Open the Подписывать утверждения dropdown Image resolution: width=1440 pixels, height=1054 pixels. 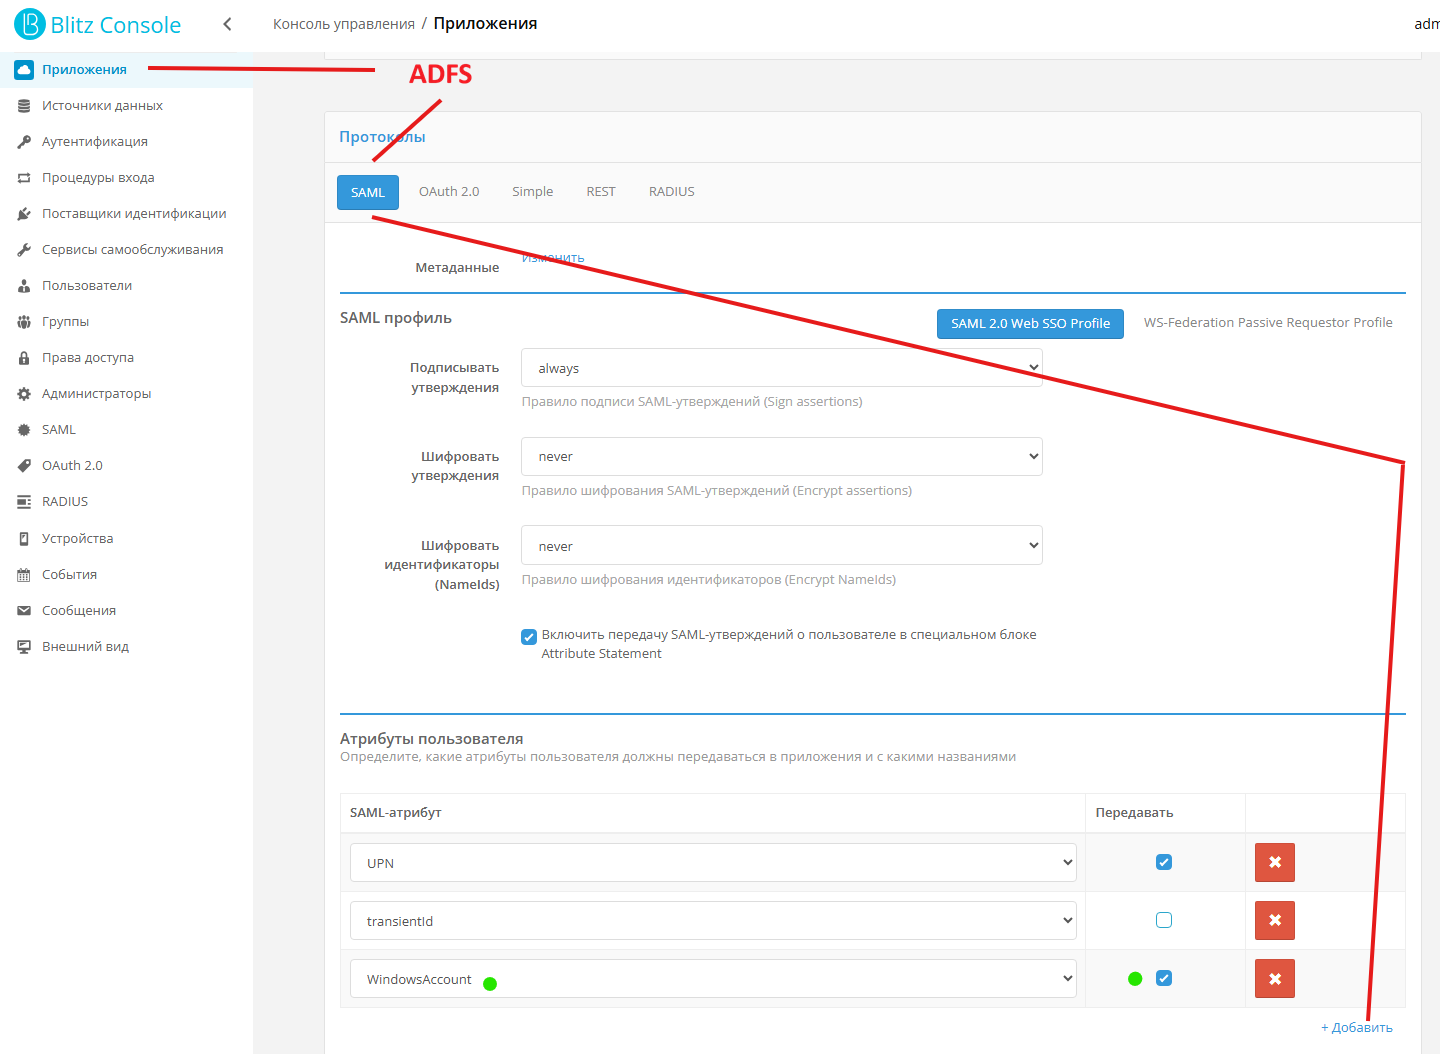coord(782,368)
